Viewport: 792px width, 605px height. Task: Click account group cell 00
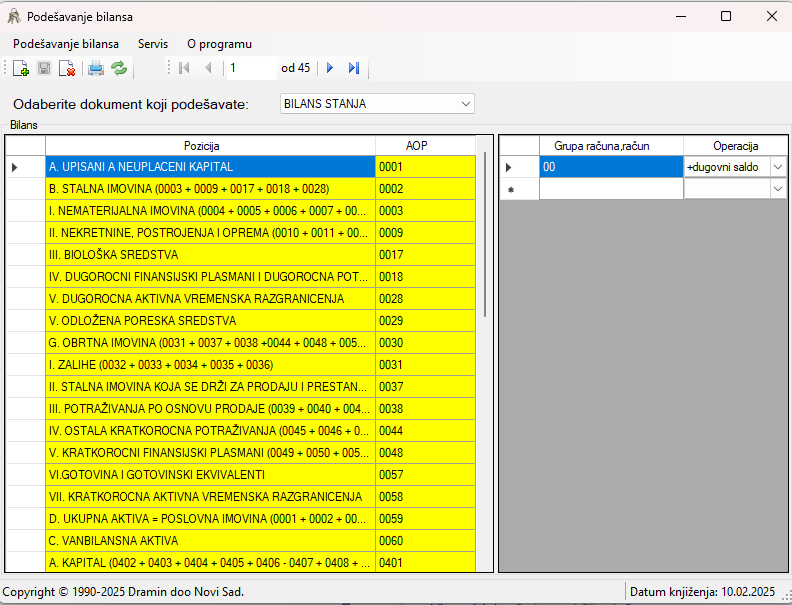(611, 167)
